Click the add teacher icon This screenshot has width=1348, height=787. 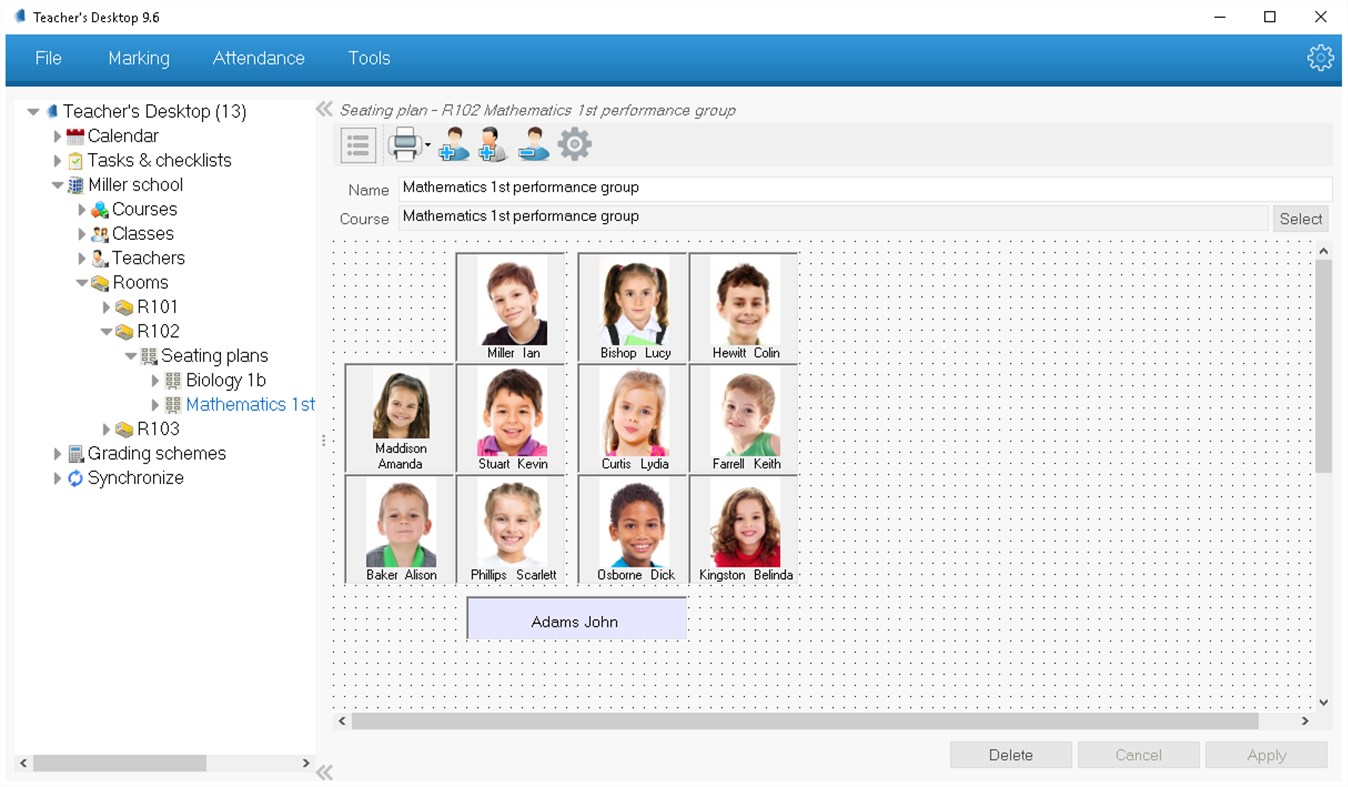492,145
